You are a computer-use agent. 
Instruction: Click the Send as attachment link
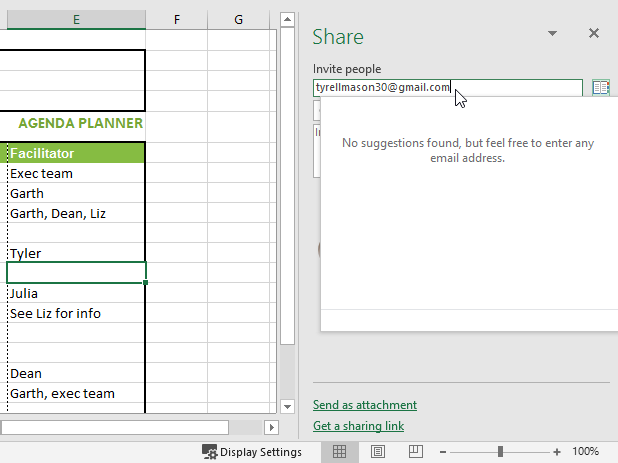point(365,405)
